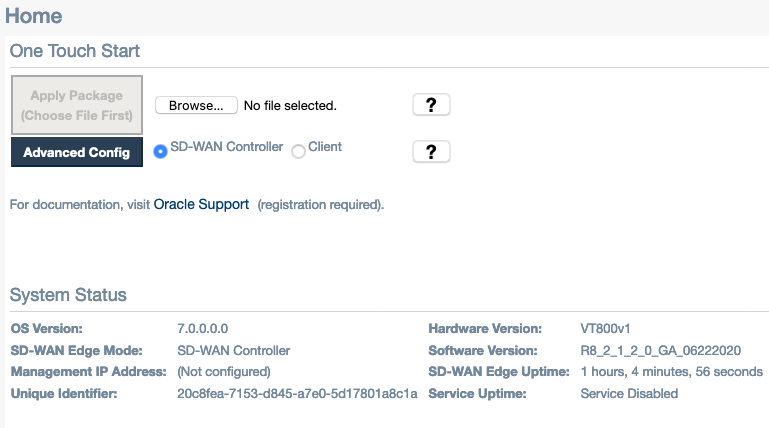
Task: Click the 'Service Disabled' uptime status
Action: [x=629, y=394]
